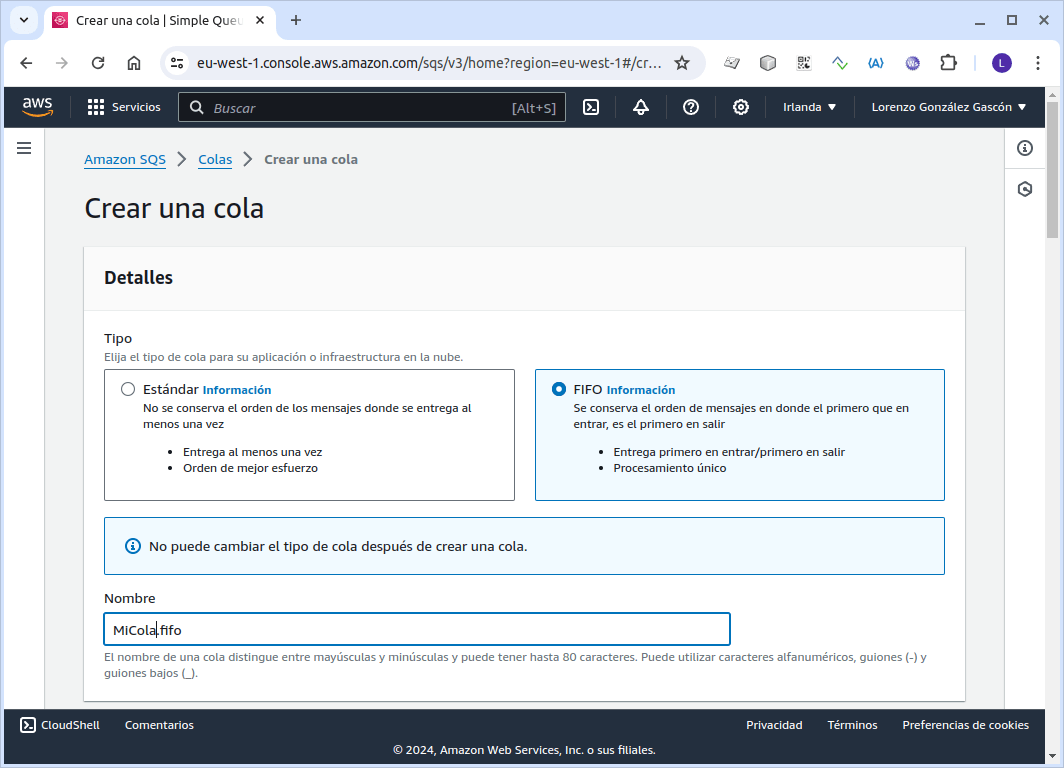
Task: Open Lorenzo González Gascón account menu
Action: 949,107
